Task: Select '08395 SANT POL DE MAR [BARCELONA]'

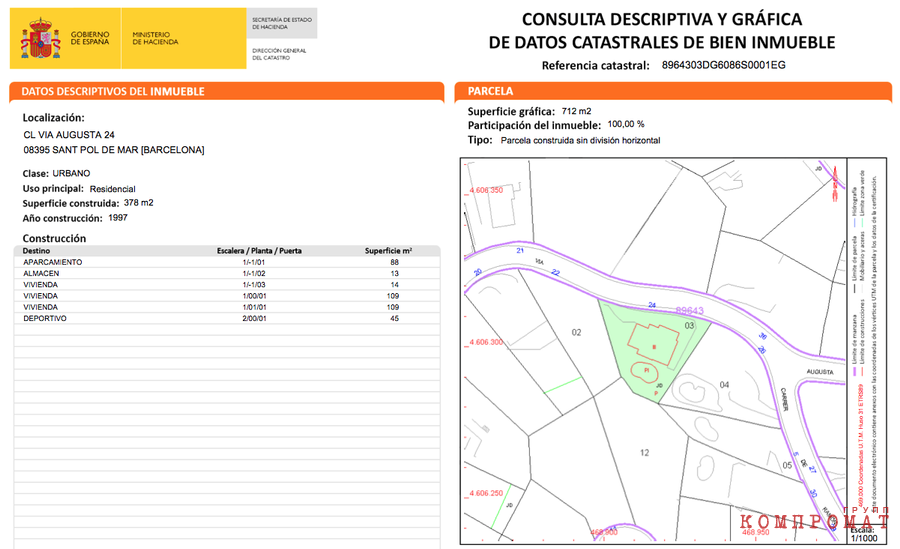Action: [x=114, y=150]
